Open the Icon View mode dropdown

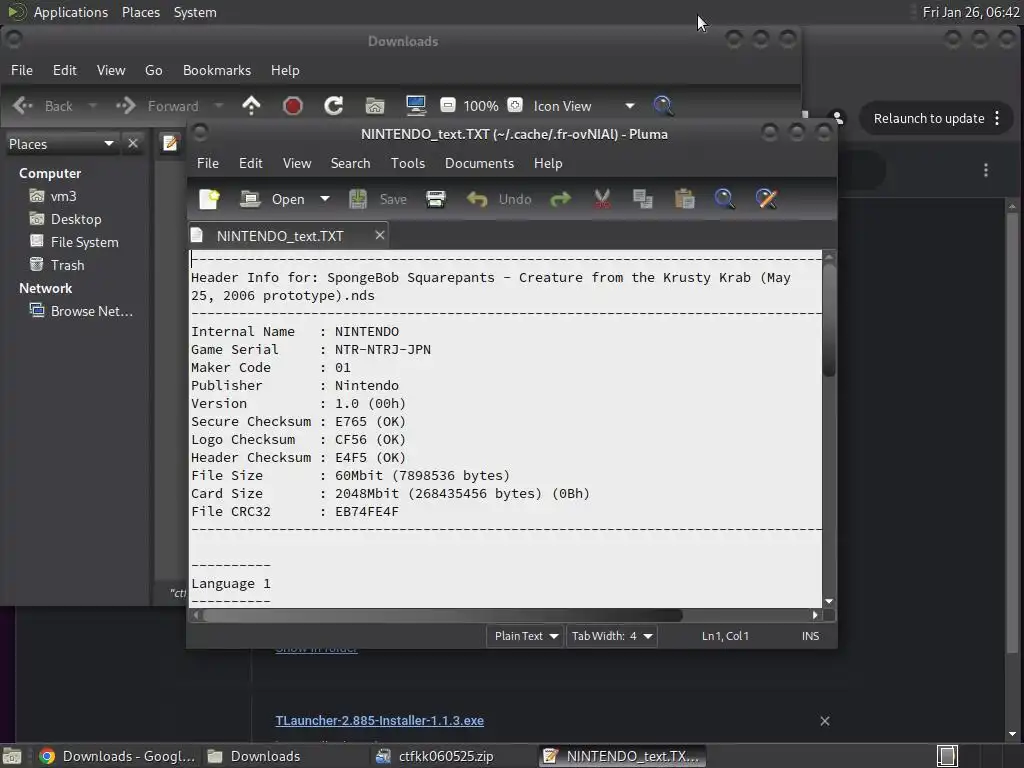584,106
